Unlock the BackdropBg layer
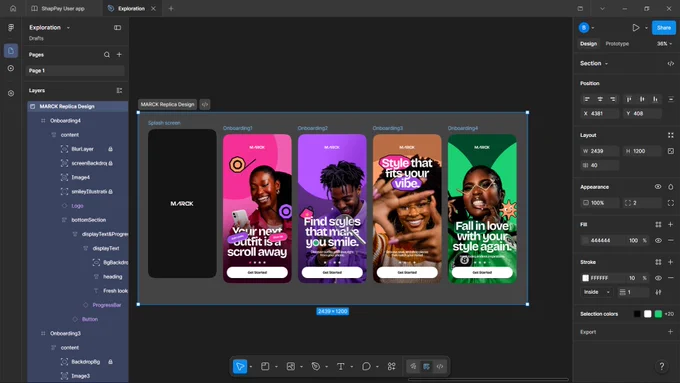Image resolution: width=680 pixels, height=383 pixels. [x=111, y=362]
